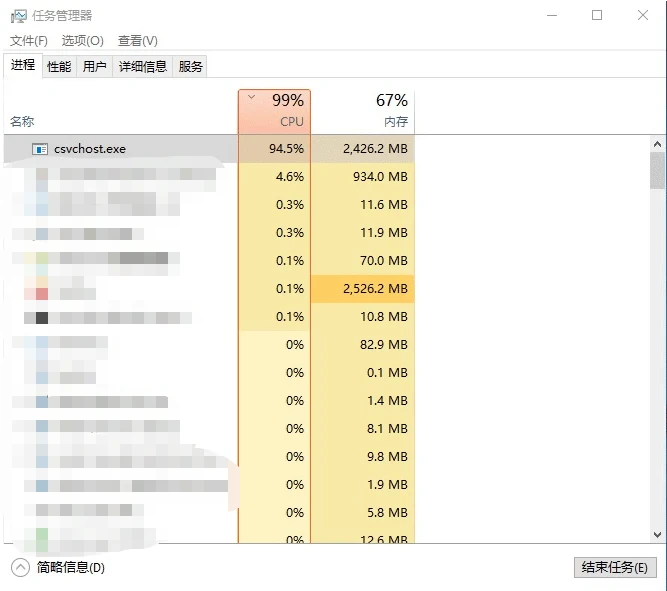The image size is (667, 591).
Task: Sort processes by the CPU column header
Action: [275, 111]
